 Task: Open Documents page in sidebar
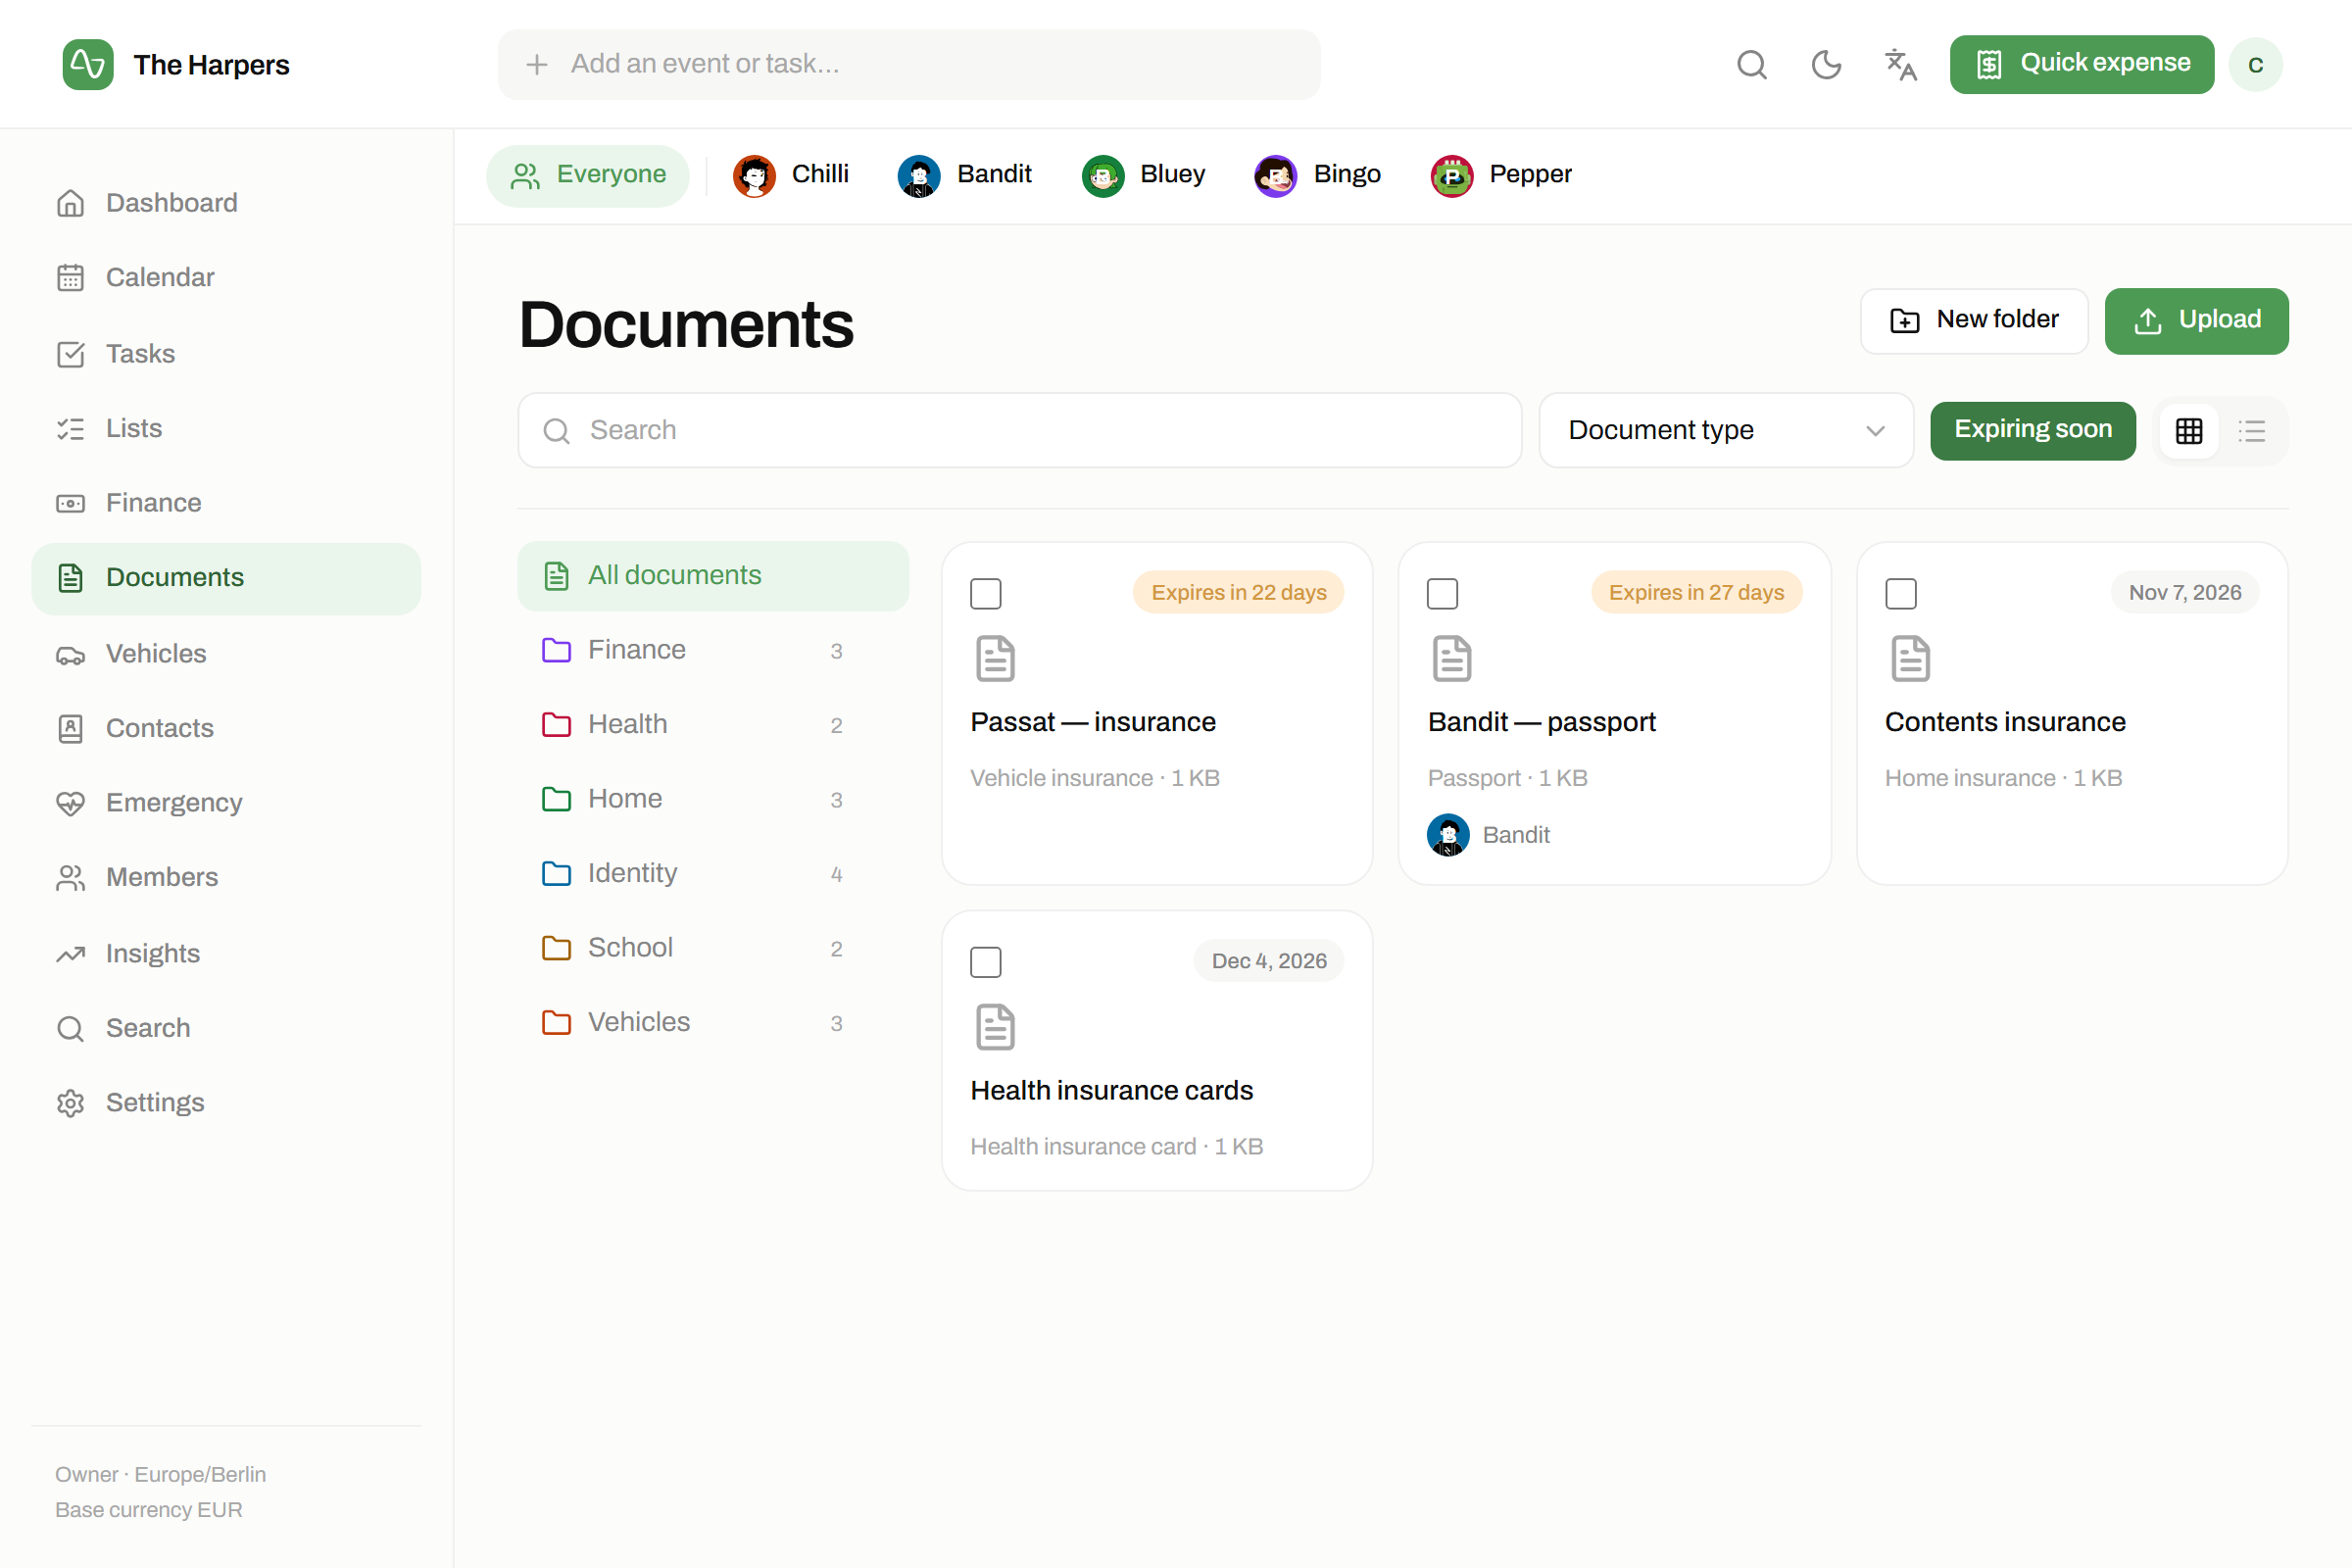coord(226,578)
